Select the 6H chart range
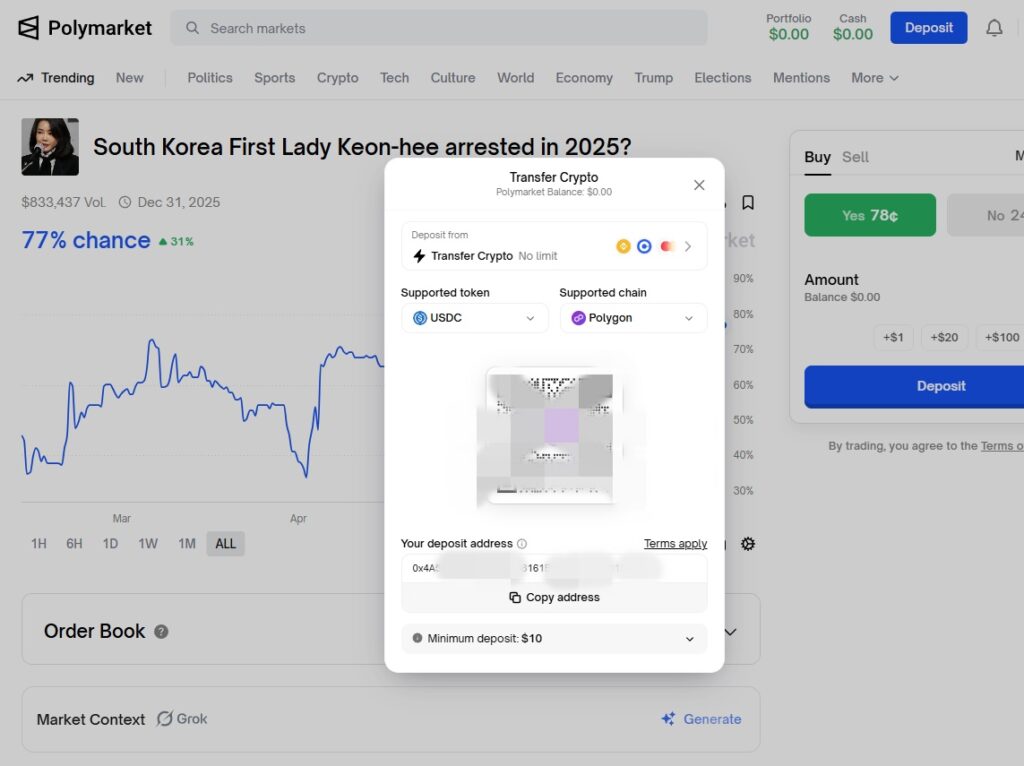 click(x=74, y=543)
